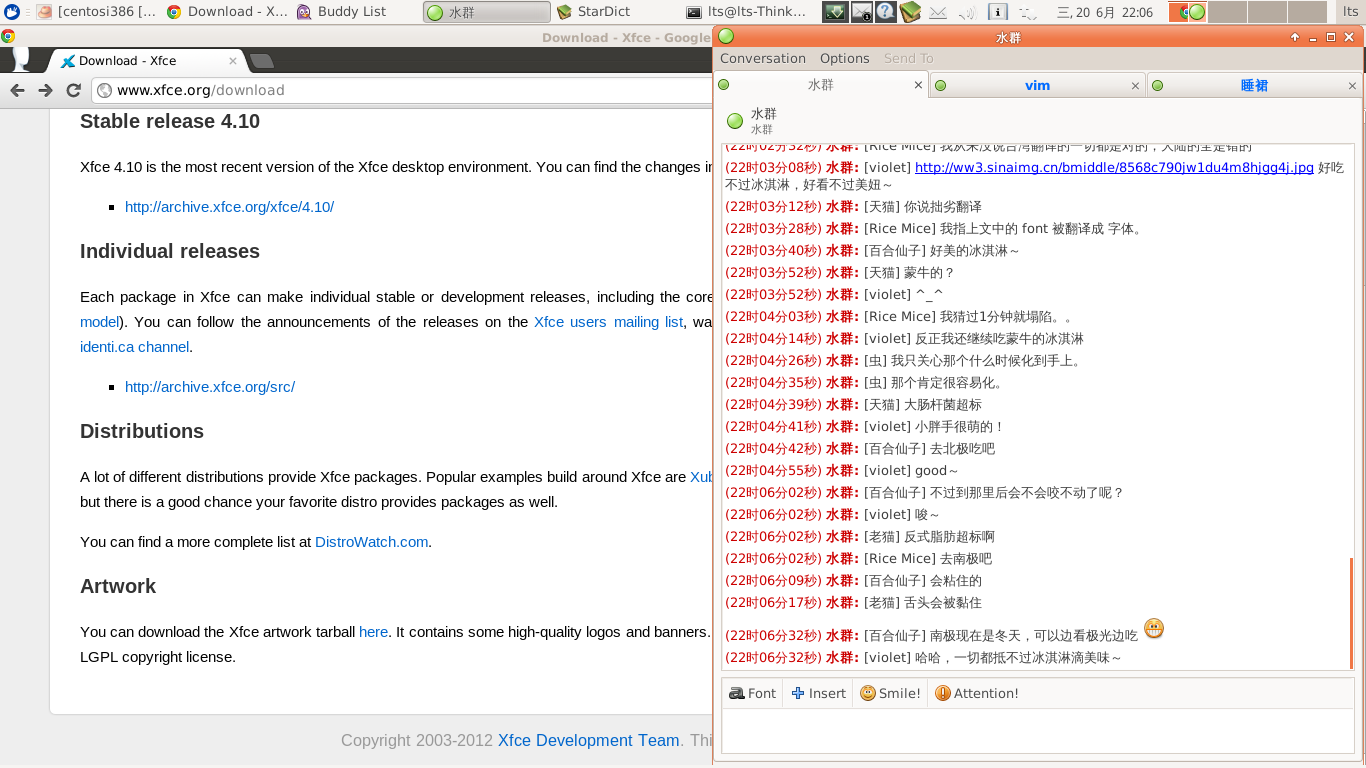Open the Smile! emoticon picker

tap(890, 693)
